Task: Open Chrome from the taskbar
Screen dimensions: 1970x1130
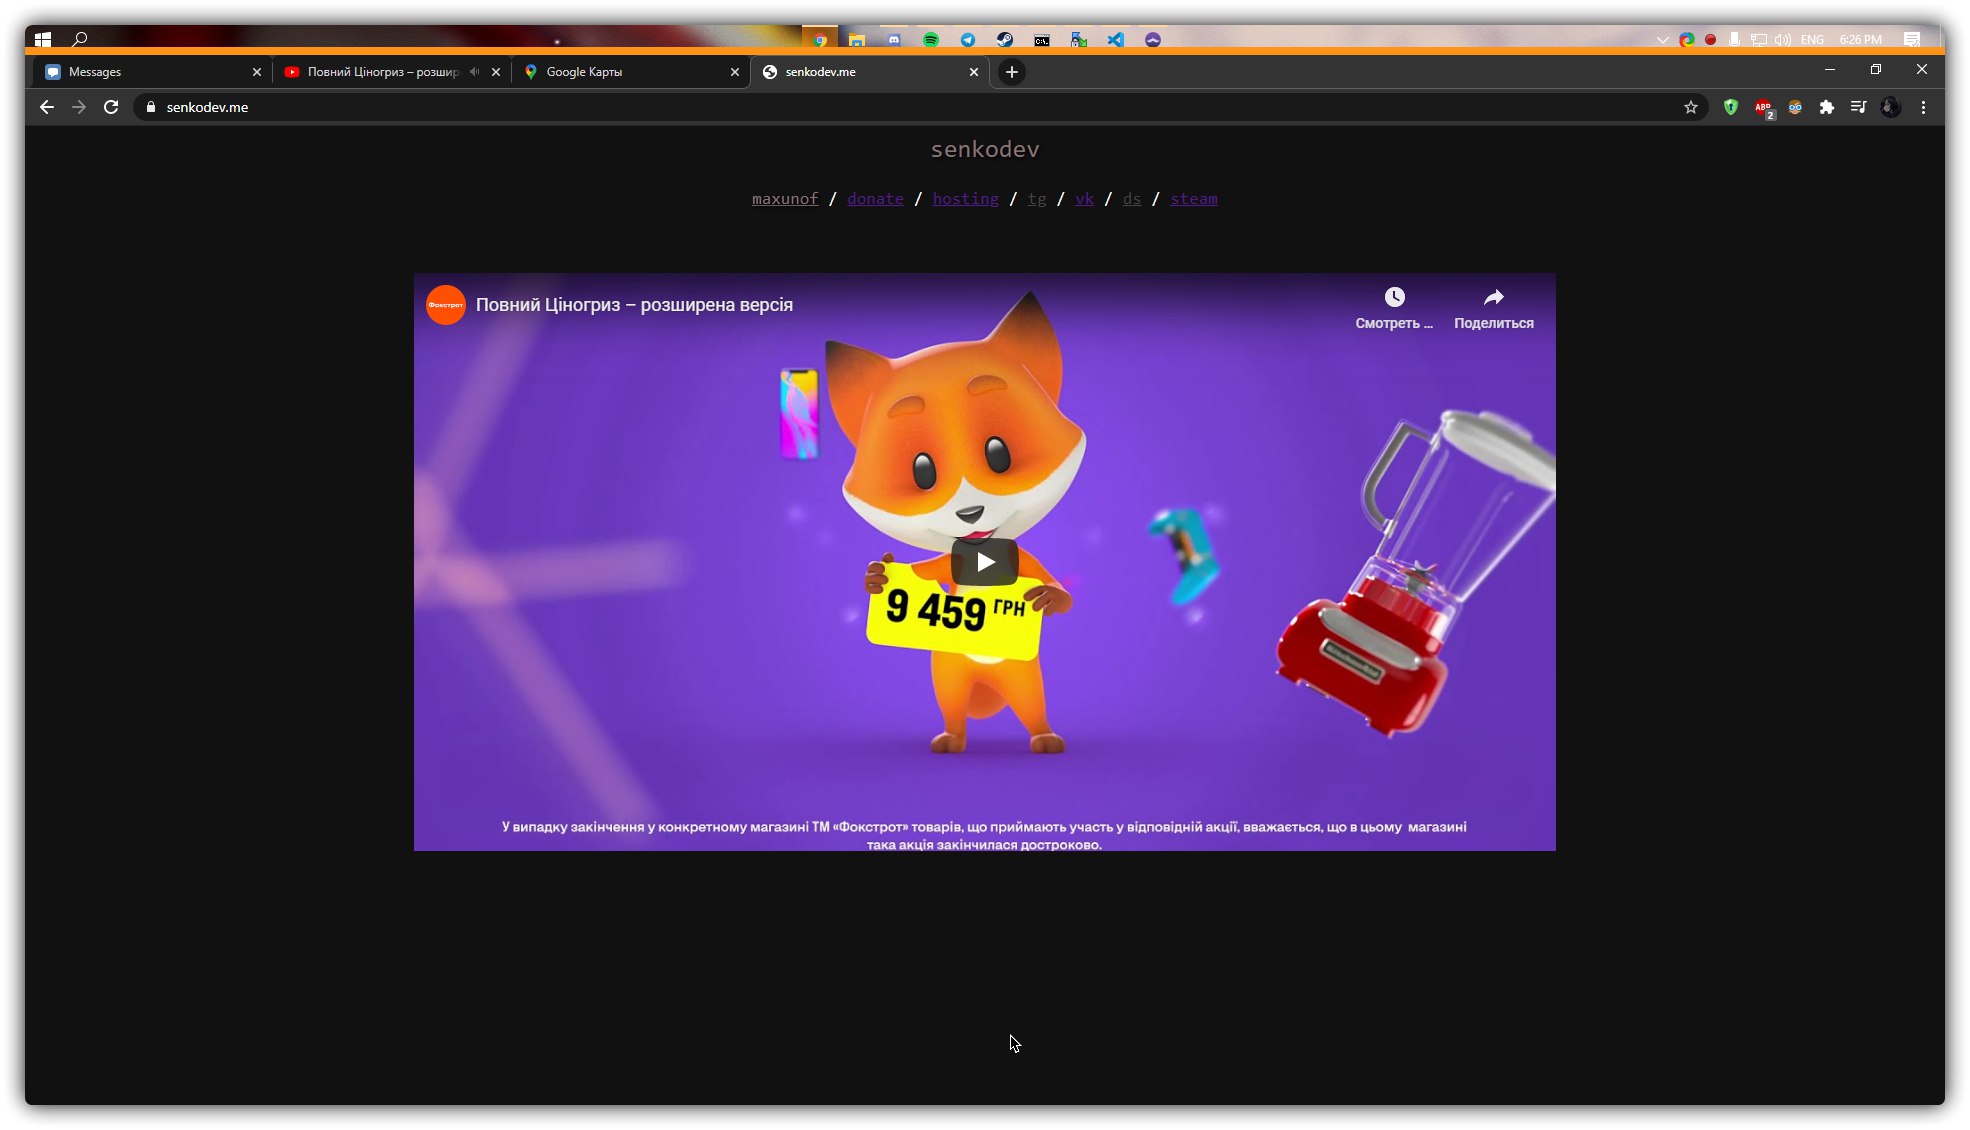Action: (x=820, y=39)
